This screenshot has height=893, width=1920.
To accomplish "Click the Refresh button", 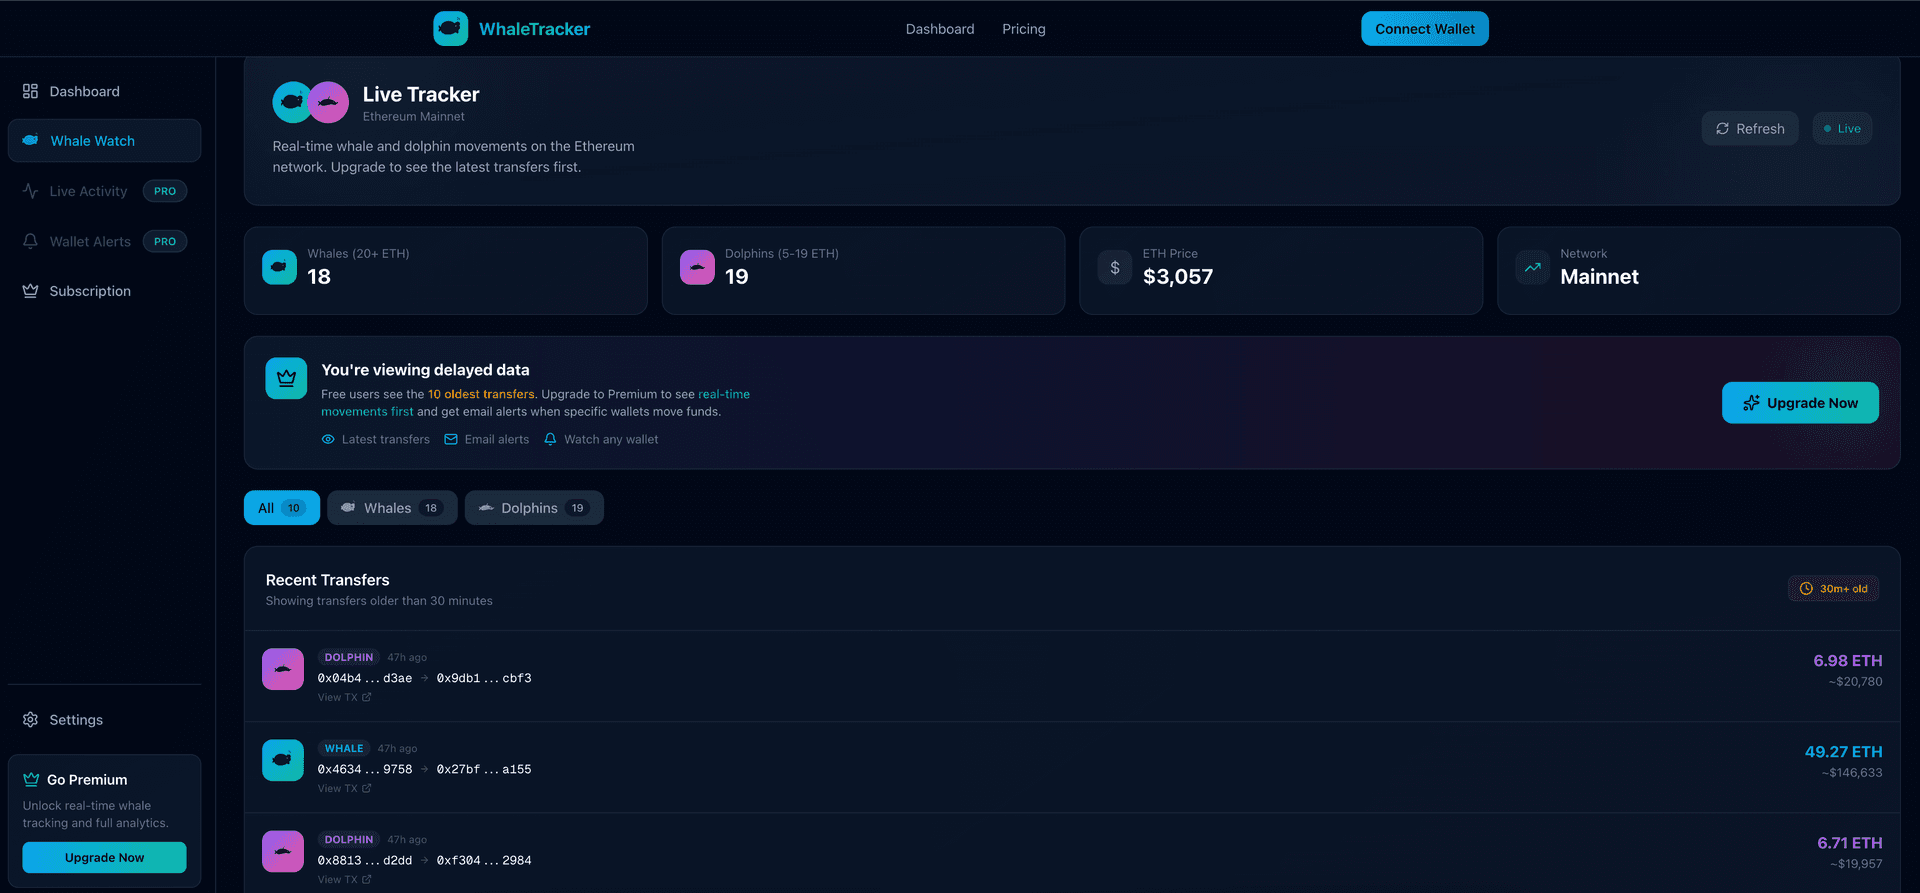I will [x=1749, y=129].
